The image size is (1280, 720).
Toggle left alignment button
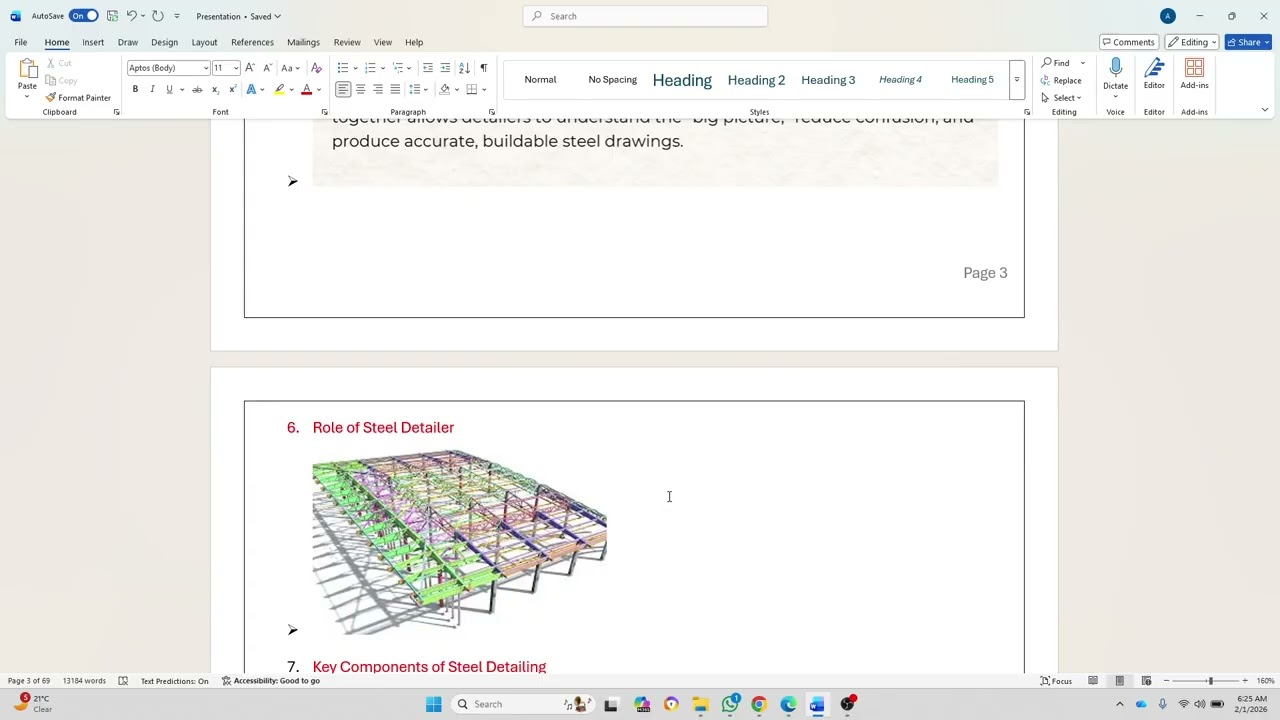click(x=343, y=90)
